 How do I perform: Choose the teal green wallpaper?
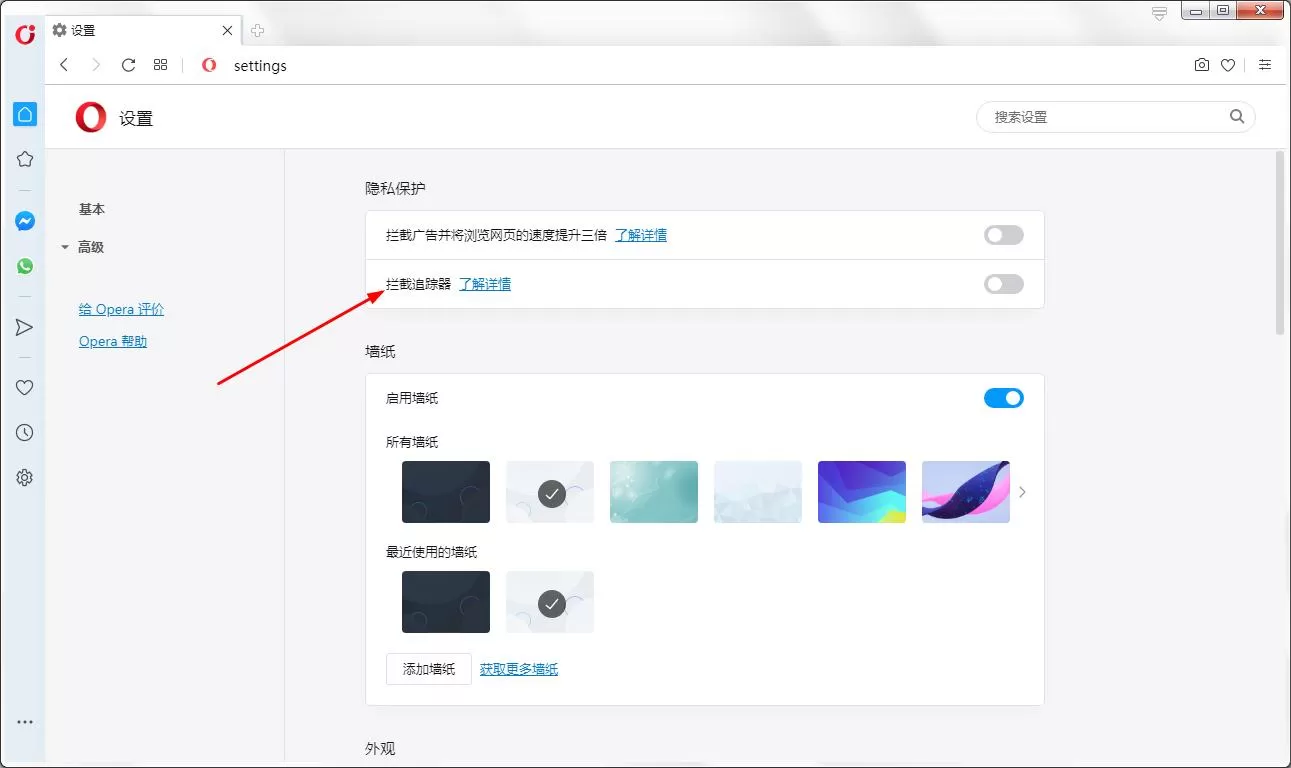pyautogui.click(x=654, y=492)
